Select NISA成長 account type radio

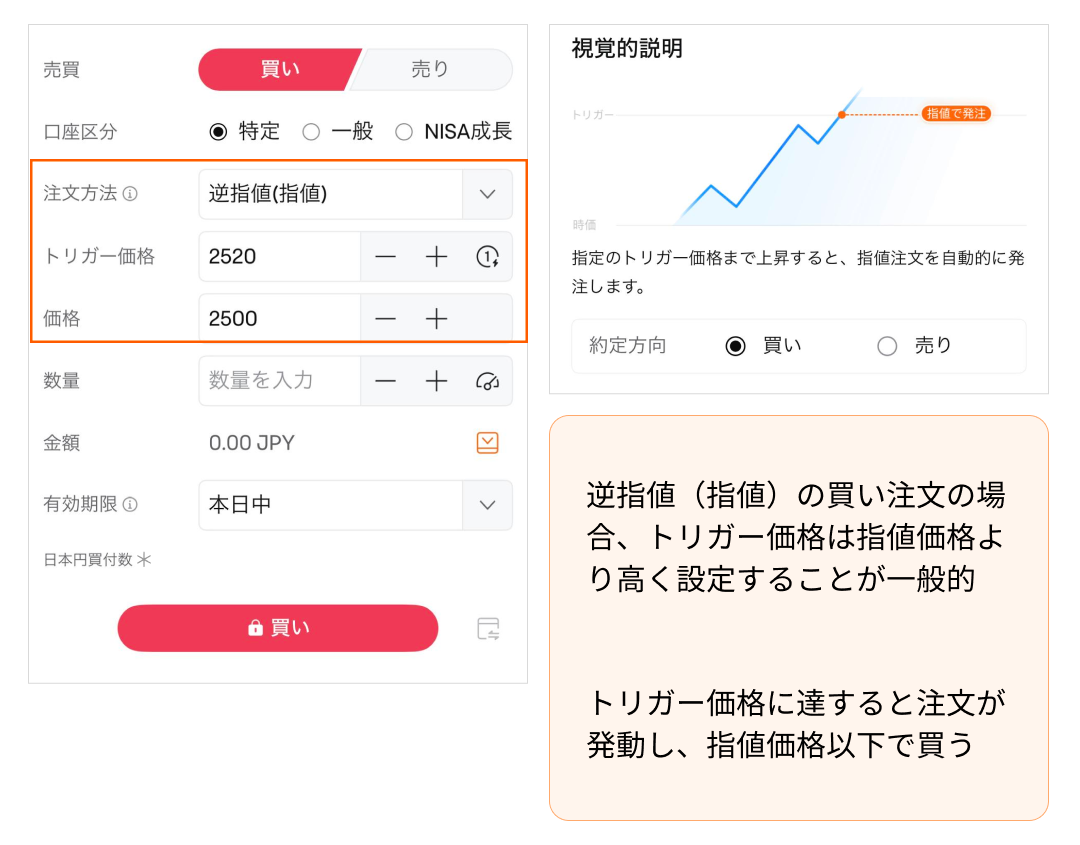[x=404, y=132]
